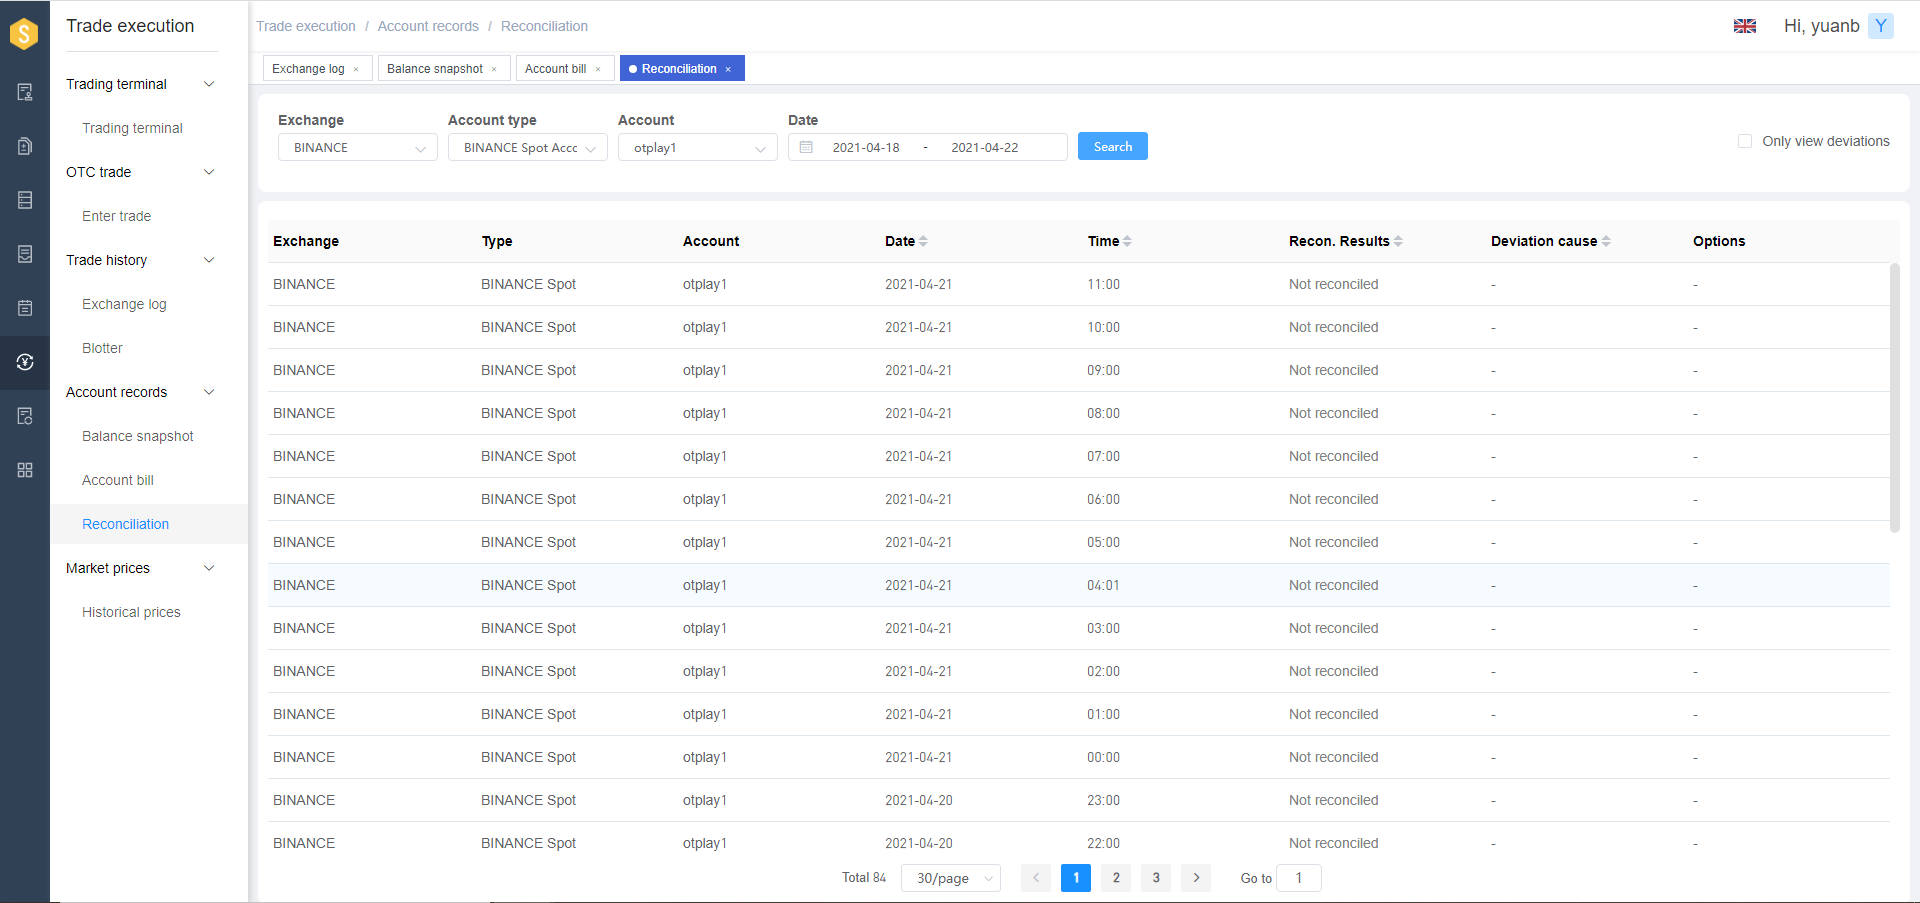Click otplay1 in the 07:00 row
Screen dimensions: 1920x903
705,456
